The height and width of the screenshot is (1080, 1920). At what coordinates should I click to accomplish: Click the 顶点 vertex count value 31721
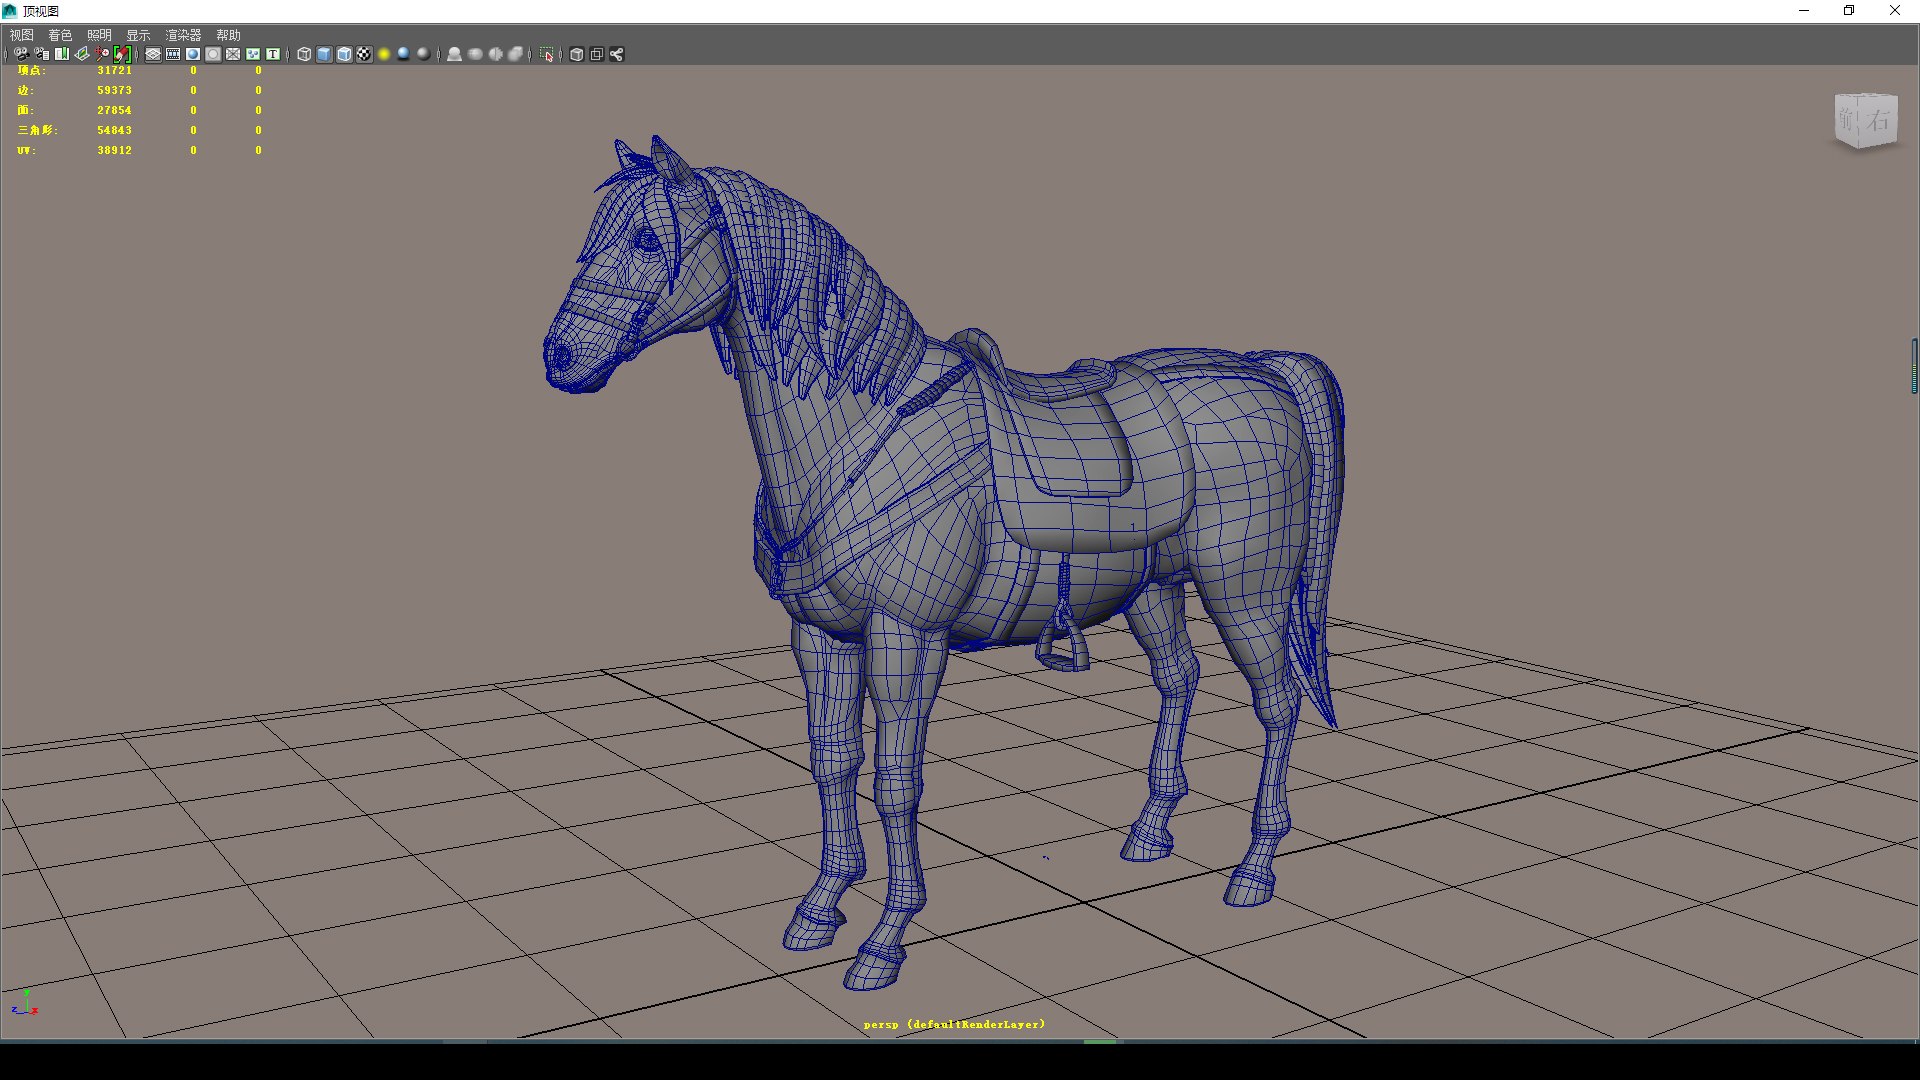(114, 70)
